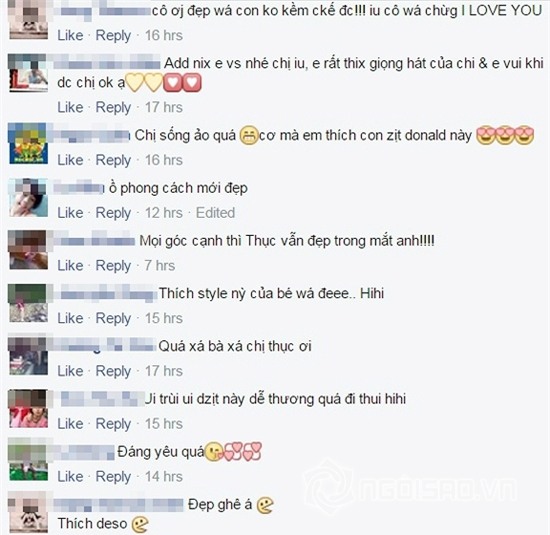Open '7 hrs' timestamp of Thục comment
Viewport: 550px width, 535px height.
(x=160, y=266)
